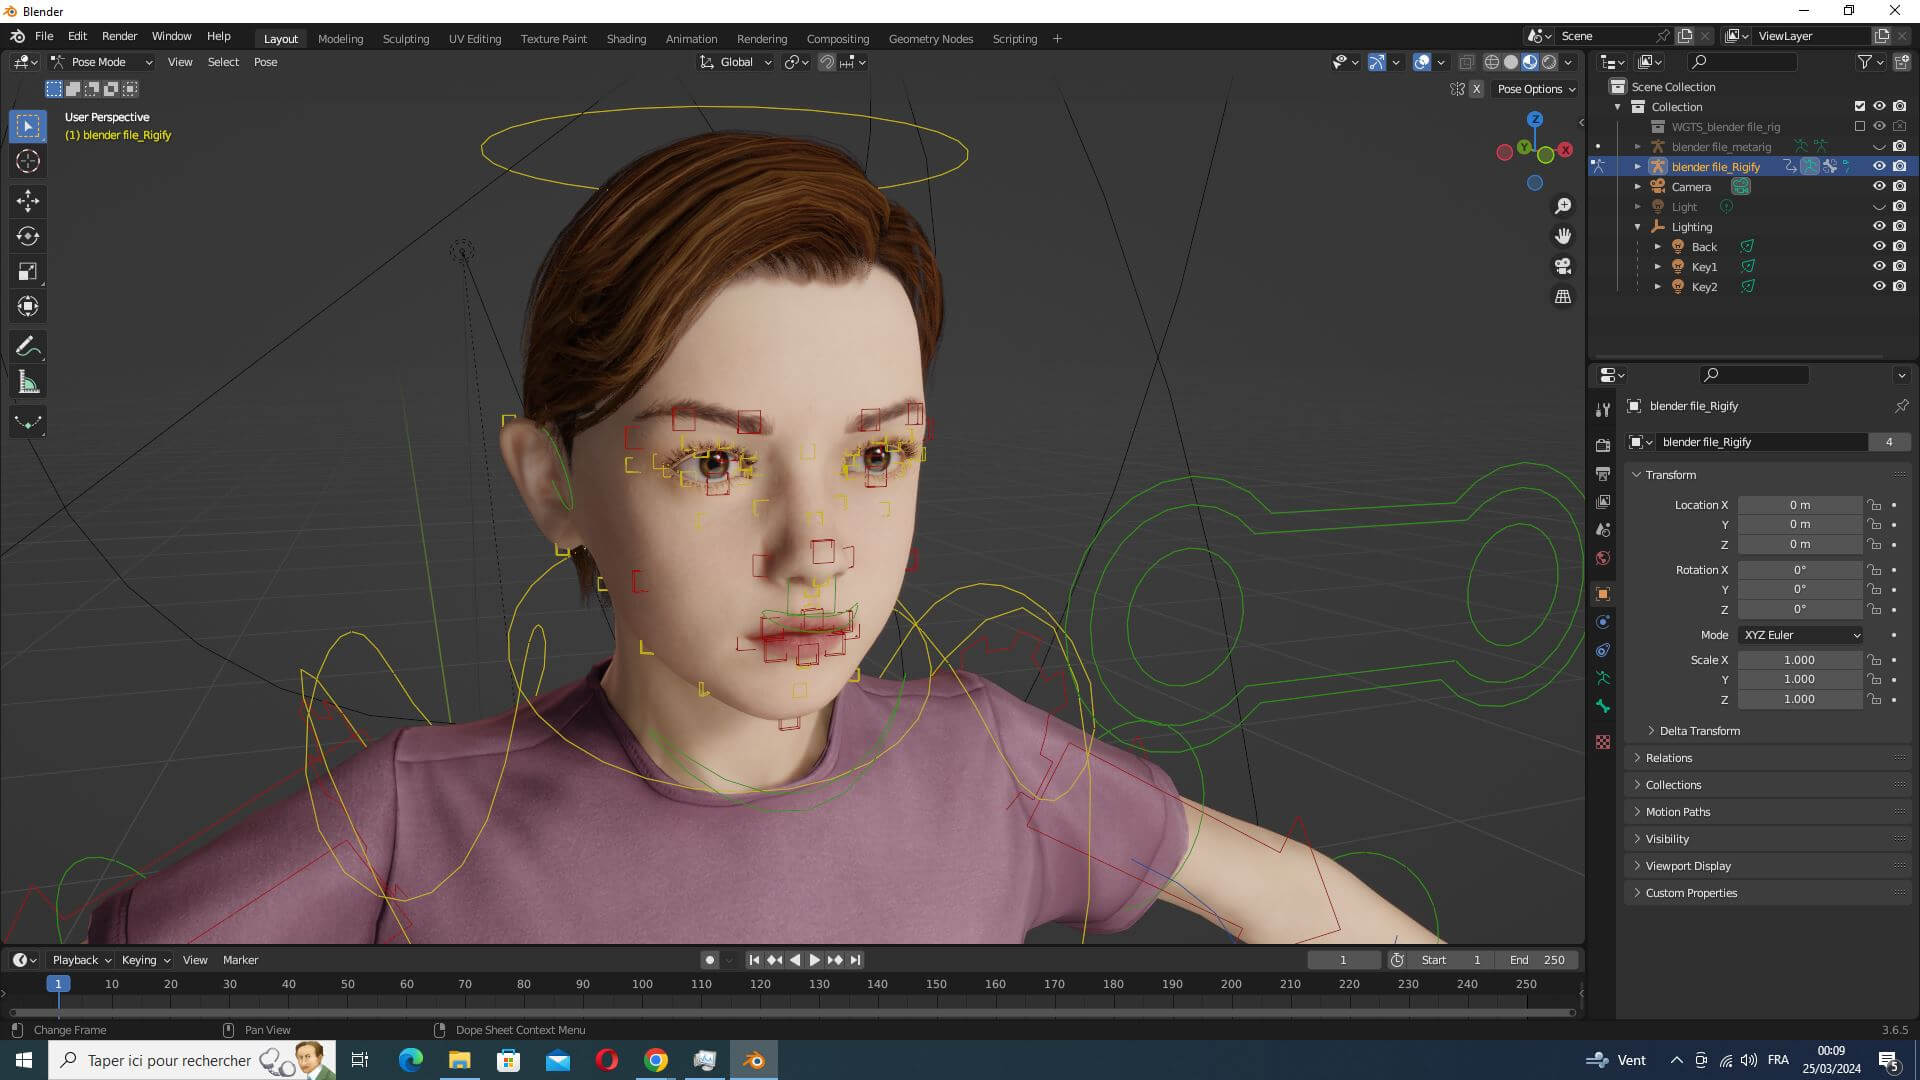This screenshot has height=1080, width=1920.
Task: Select the Scale tool
Action: (x=28, y=271)
